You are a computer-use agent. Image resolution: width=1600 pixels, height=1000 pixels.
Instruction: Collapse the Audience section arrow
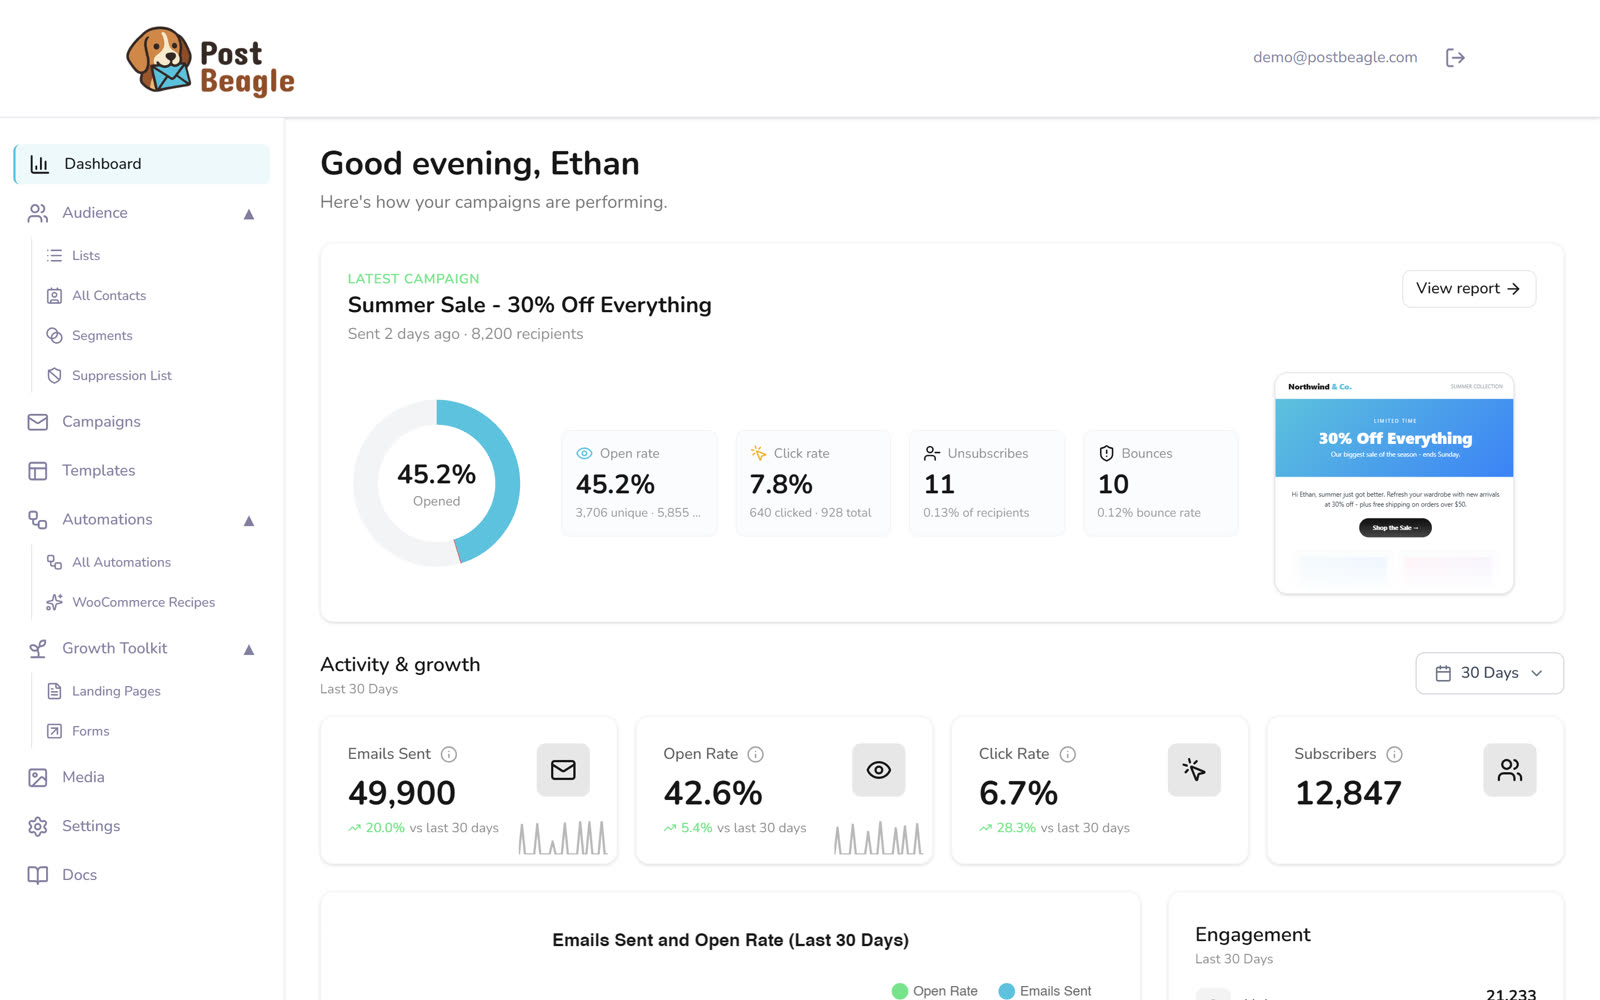tap(249, 214)
